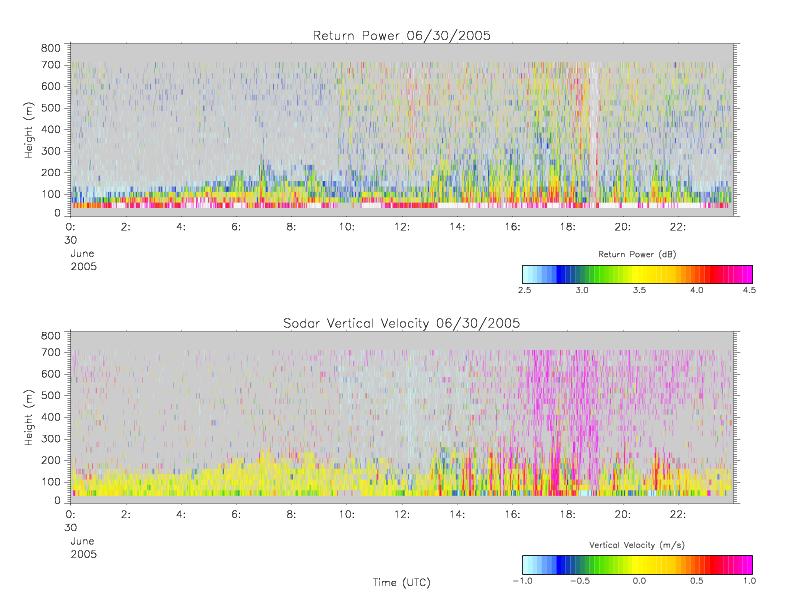Click the '600' height tick on top chart
Viewport: 791px width, 611px height.
pyautogui.click(x=50, y=86)
